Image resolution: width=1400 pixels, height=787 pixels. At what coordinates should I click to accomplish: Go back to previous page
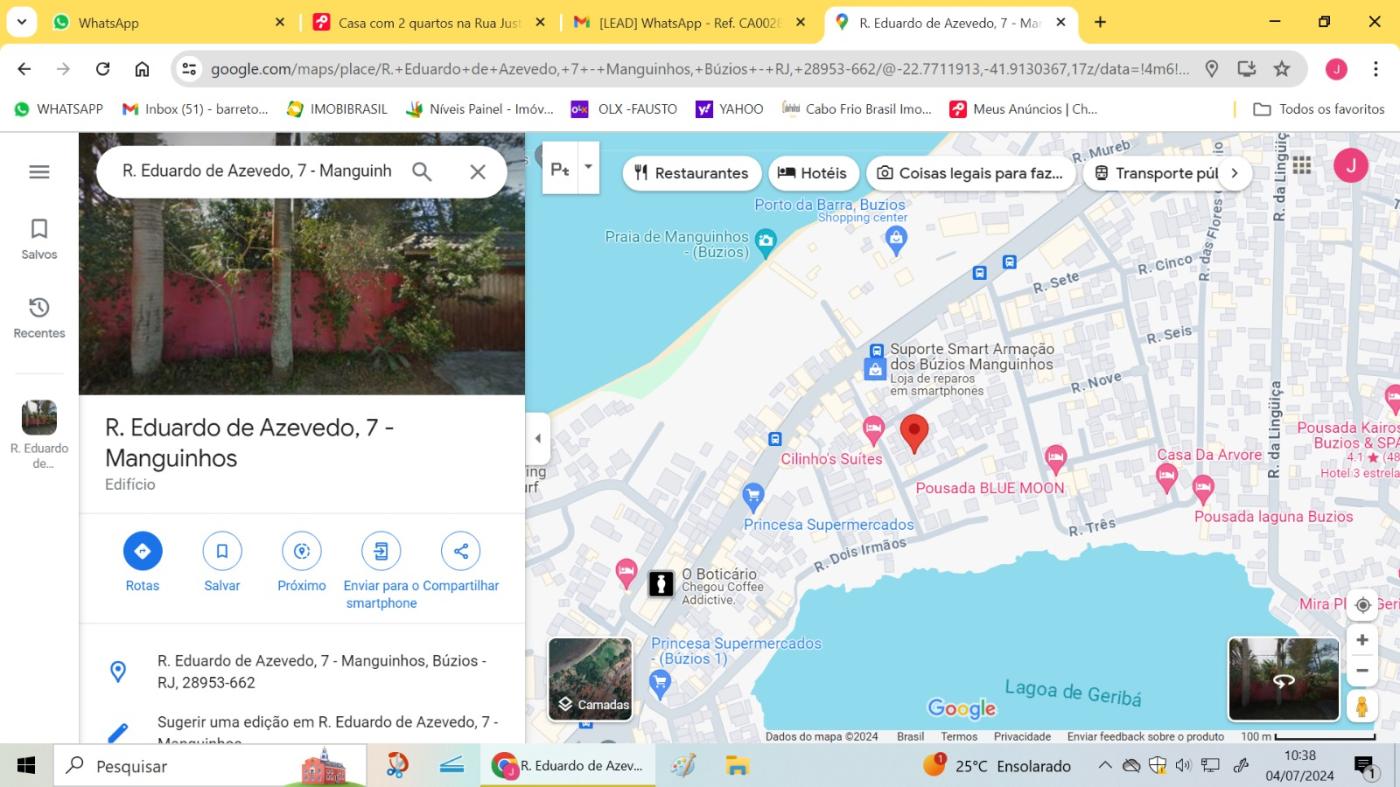(24, 69)
